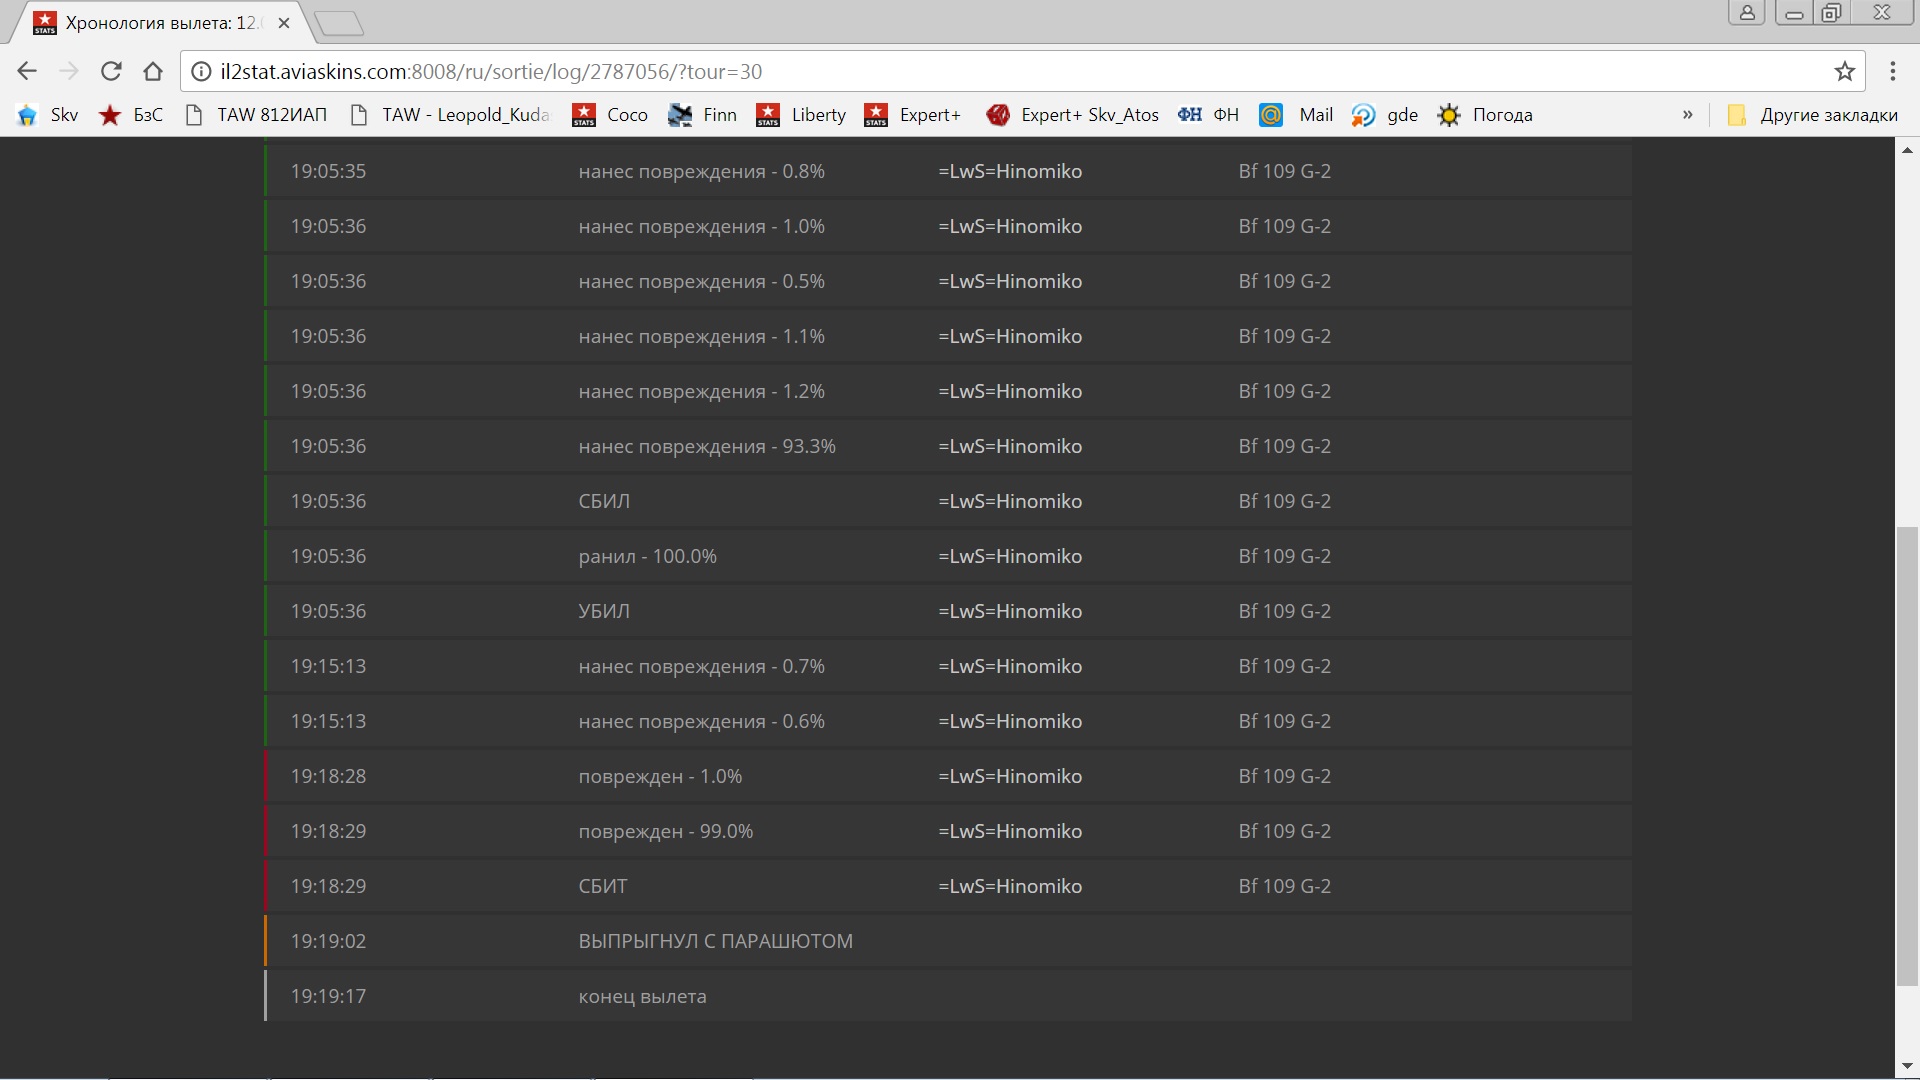Click the site info icon in address bar

(201, 71)
